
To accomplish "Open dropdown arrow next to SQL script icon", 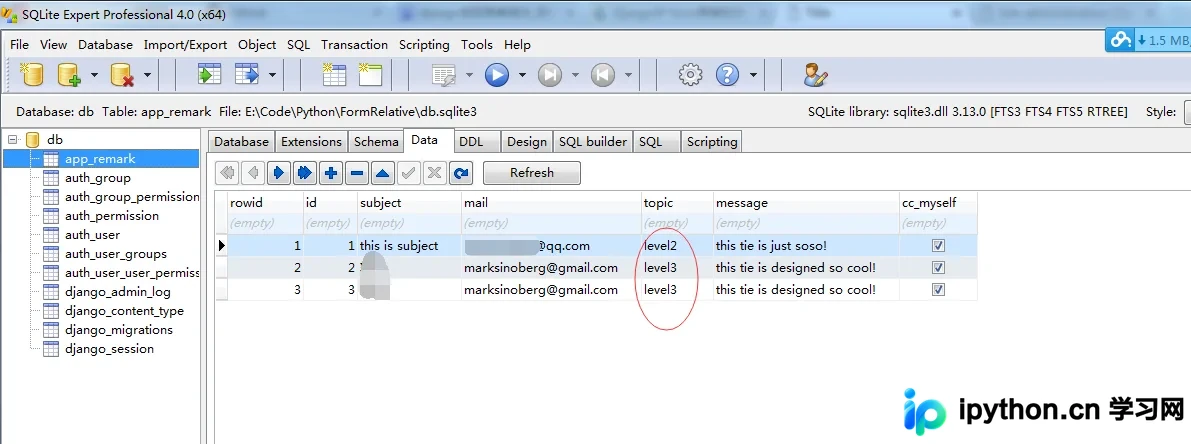I will point(469,74).
